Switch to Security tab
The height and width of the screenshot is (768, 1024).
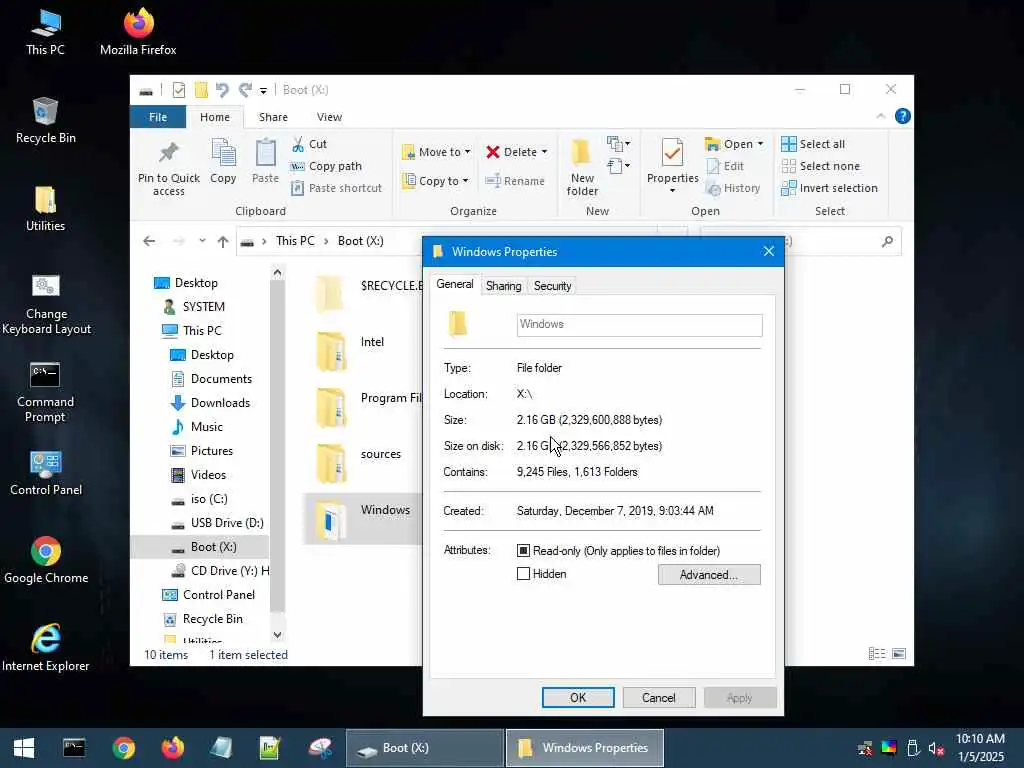pyautogui.click(x=552, y=286)
